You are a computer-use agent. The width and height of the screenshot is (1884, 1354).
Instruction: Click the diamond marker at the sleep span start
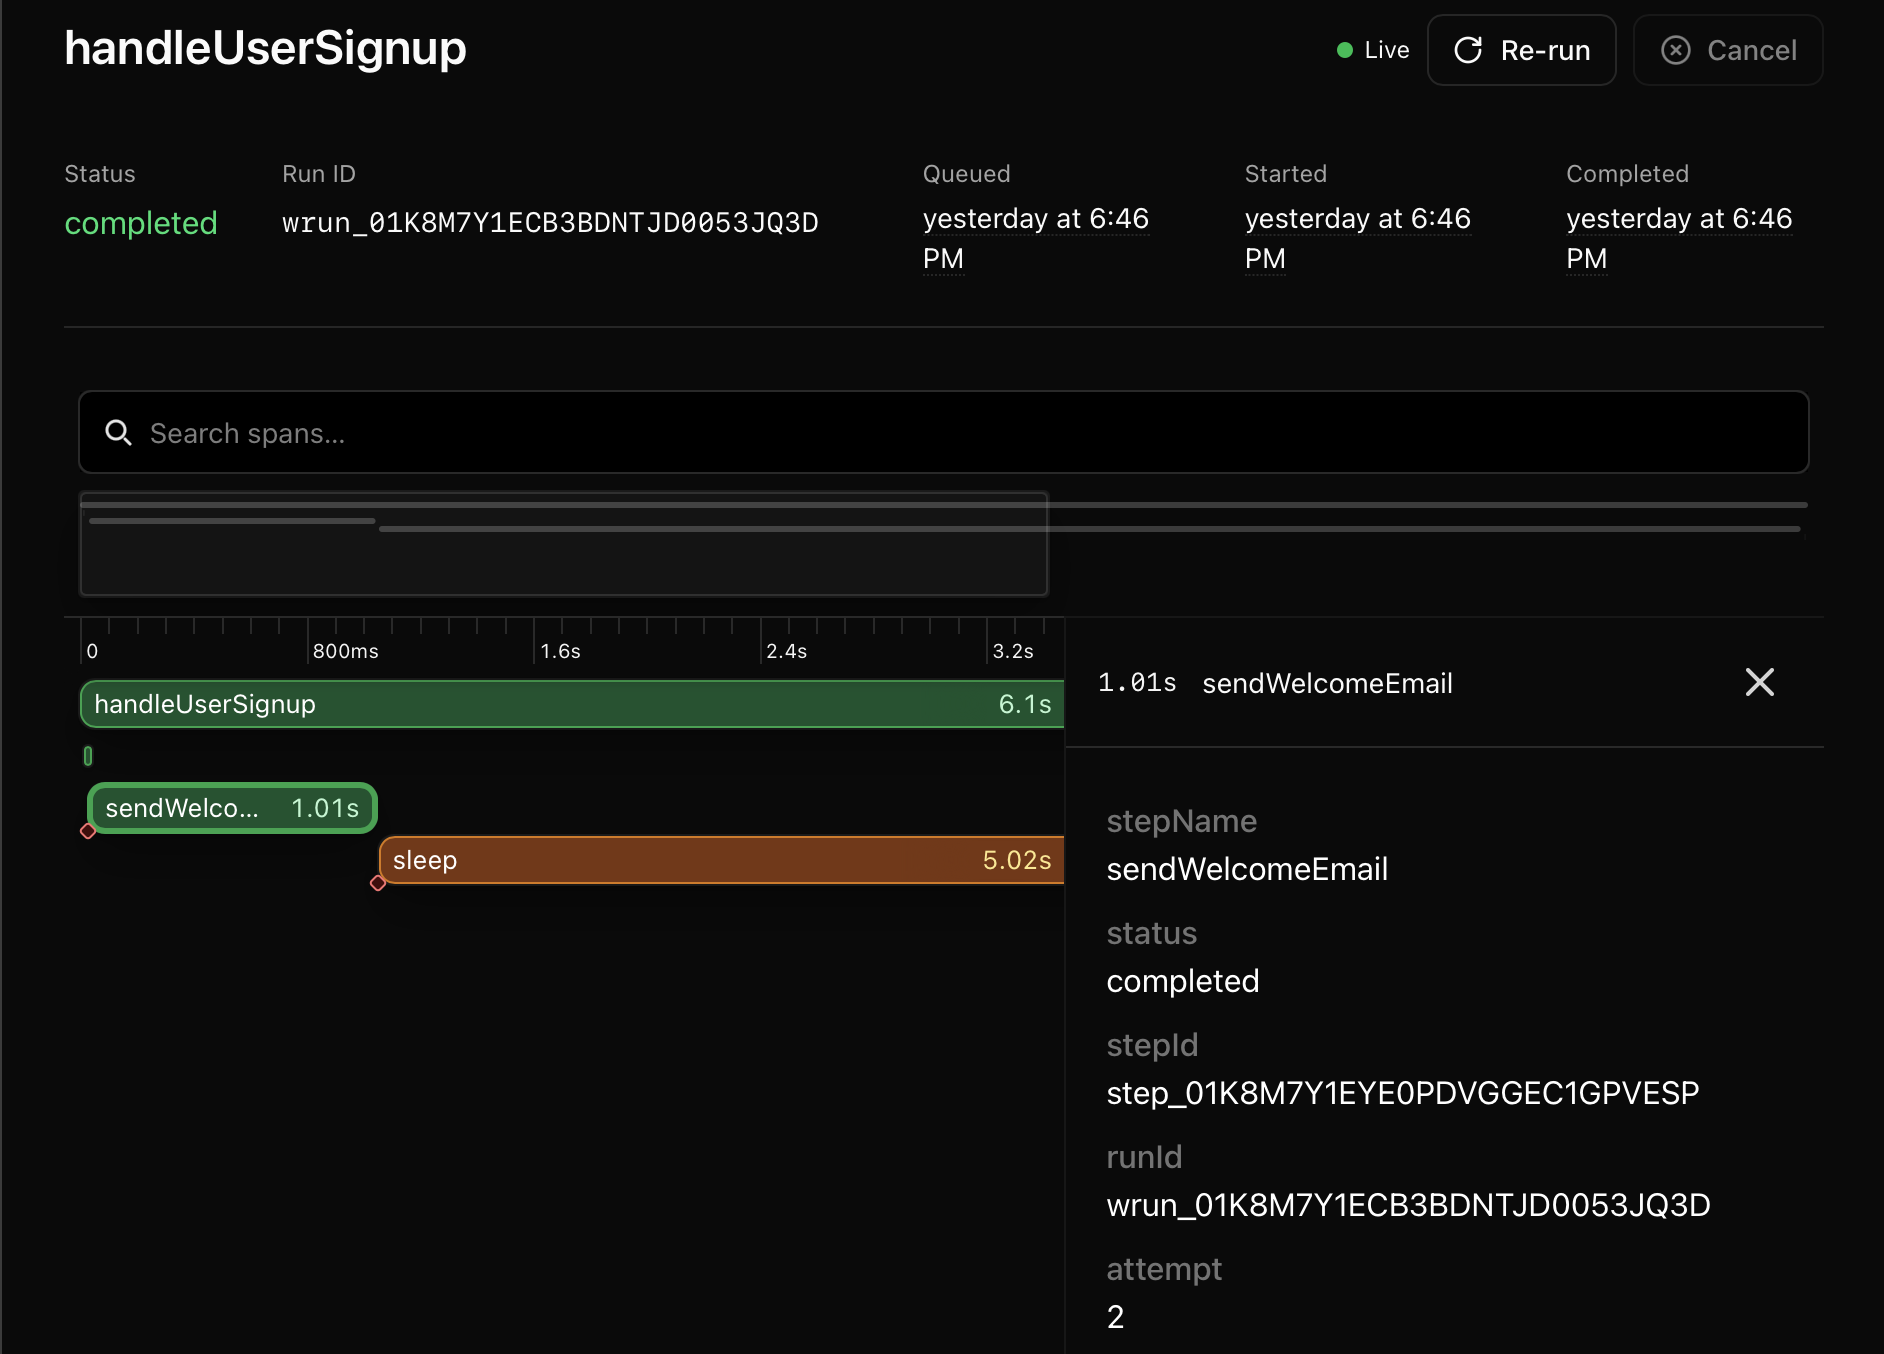pos(379,884)
